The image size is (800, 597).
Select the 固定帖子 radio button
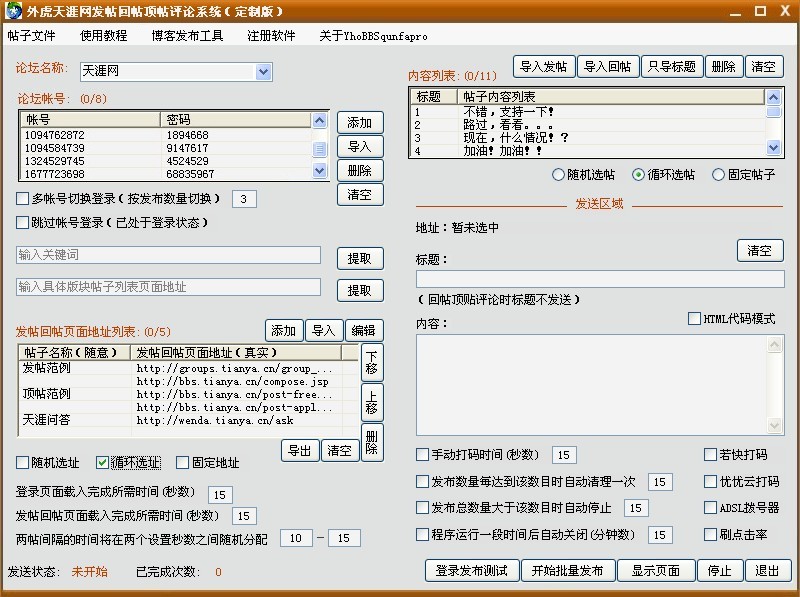(718, 175)
